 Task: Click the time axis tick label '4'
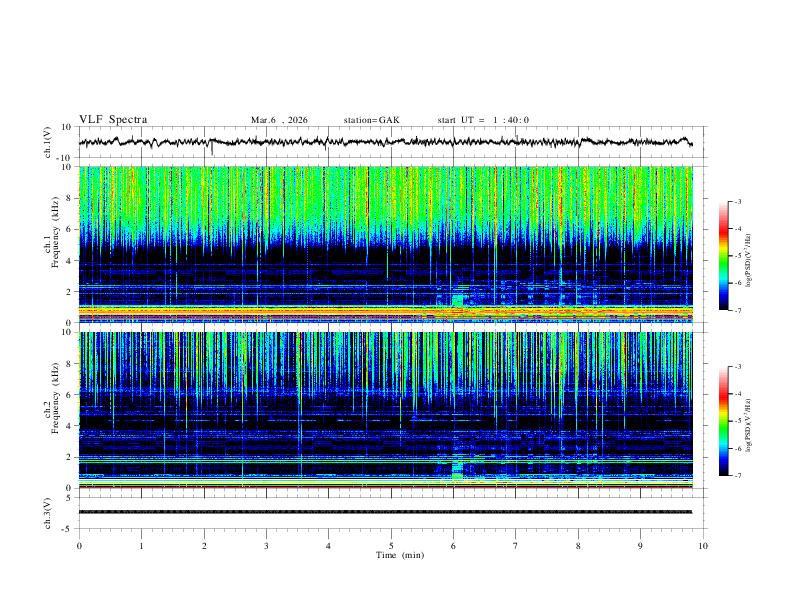pyautogui.click(x=329, y=546)
